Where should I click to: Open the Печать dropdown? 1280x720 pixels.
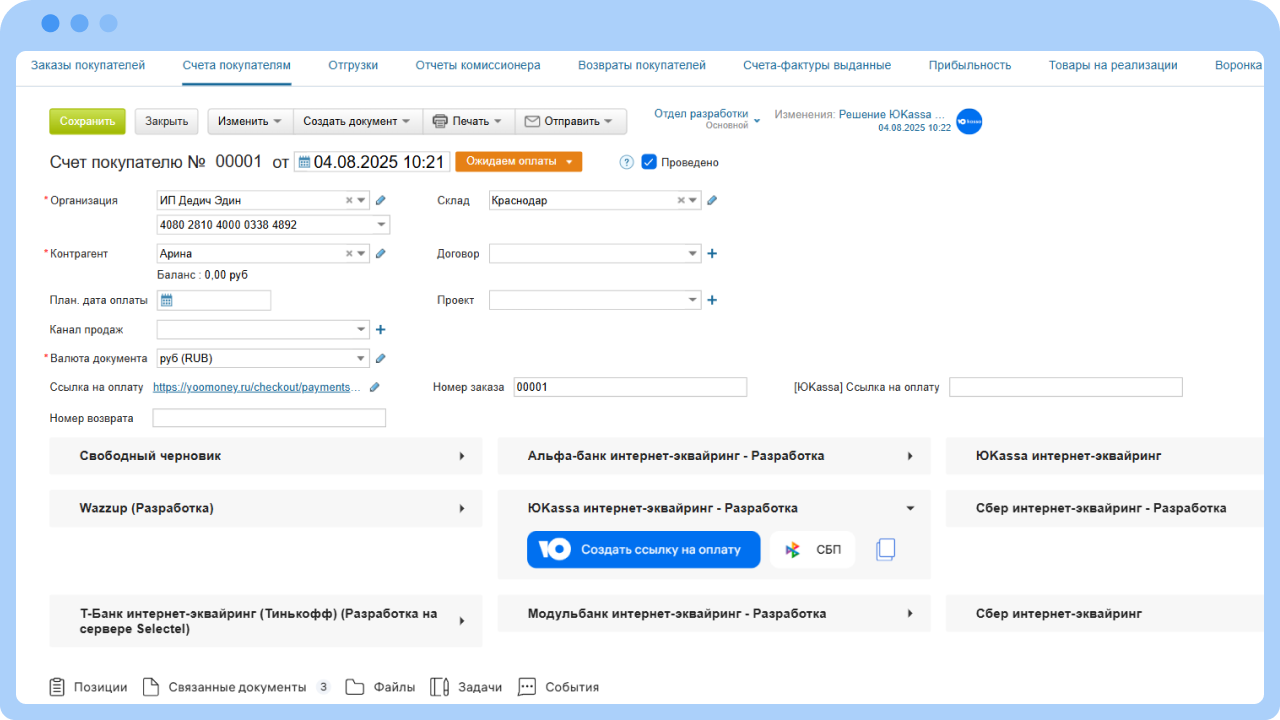[x=468, y=121]
